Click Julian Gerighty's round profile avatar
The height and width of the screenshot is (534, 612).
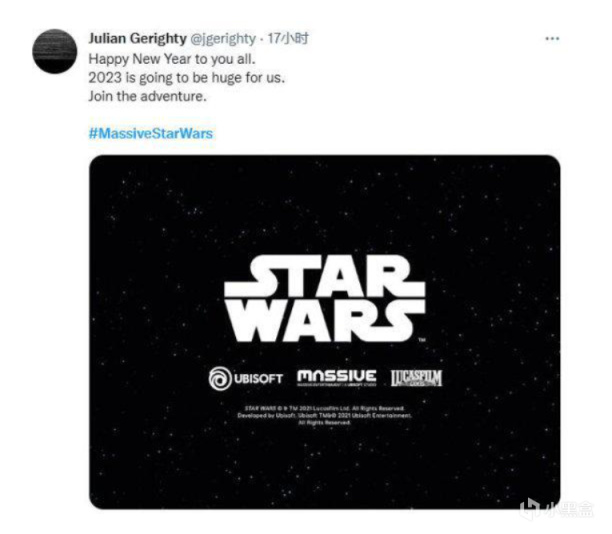point(55,51)
